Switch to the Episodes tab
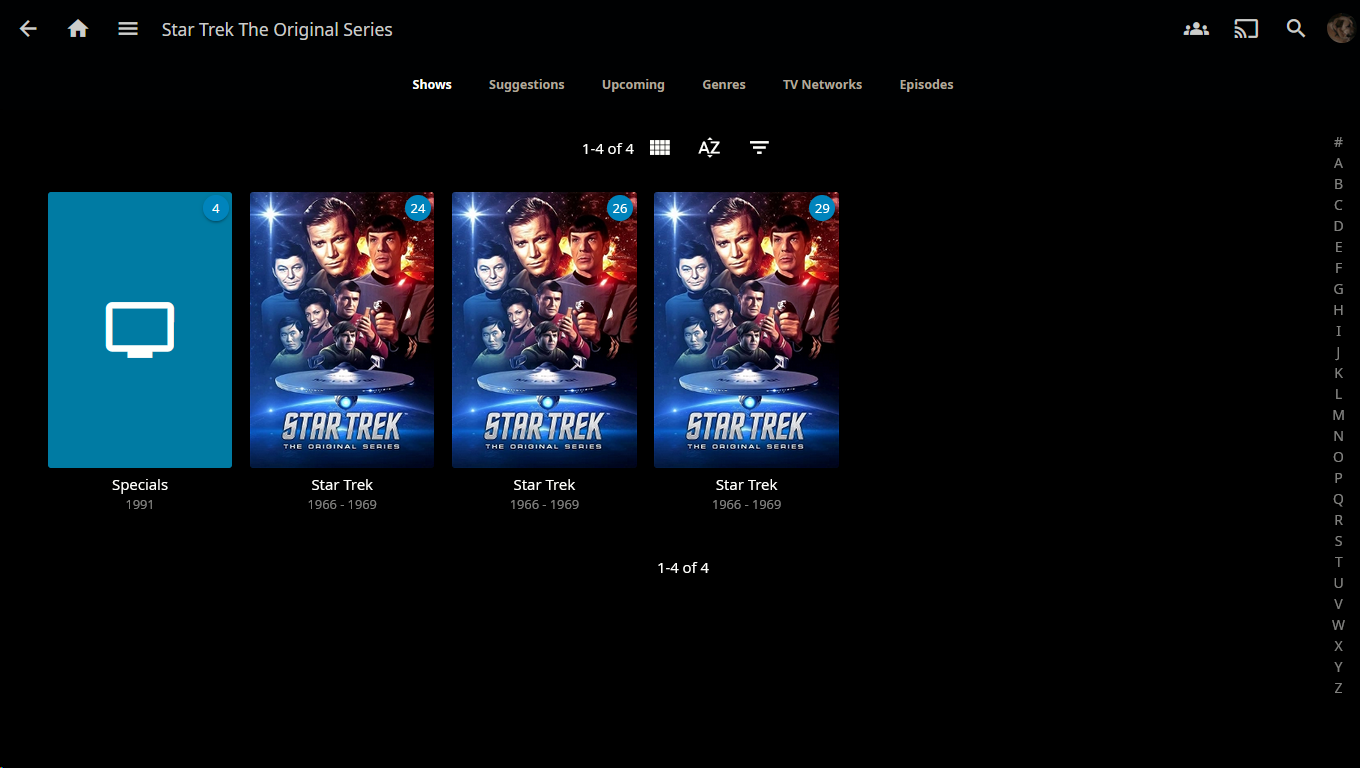This screenshot has width=1360, height=768. 926,85
